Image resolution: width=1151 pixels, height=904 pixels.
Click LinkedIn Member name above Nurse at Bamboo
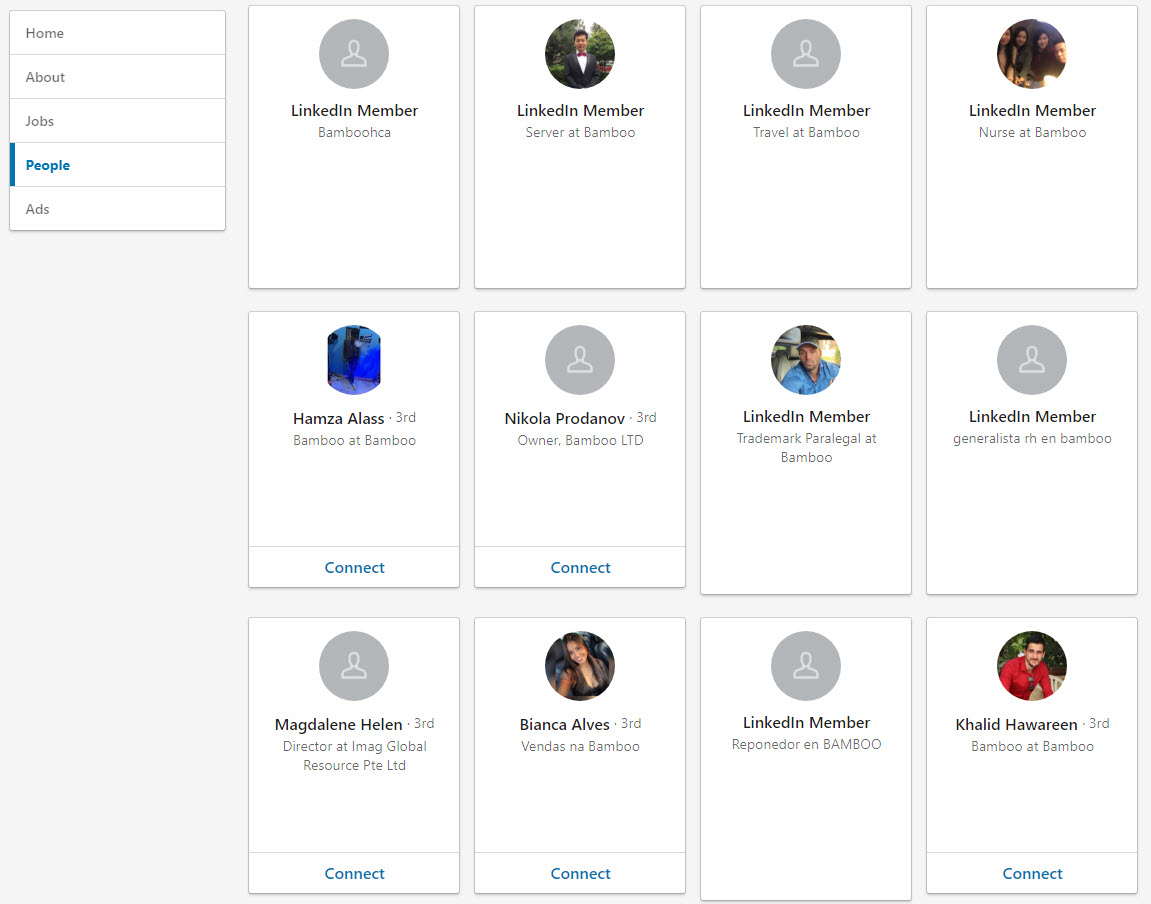[x=1032, y=111]
